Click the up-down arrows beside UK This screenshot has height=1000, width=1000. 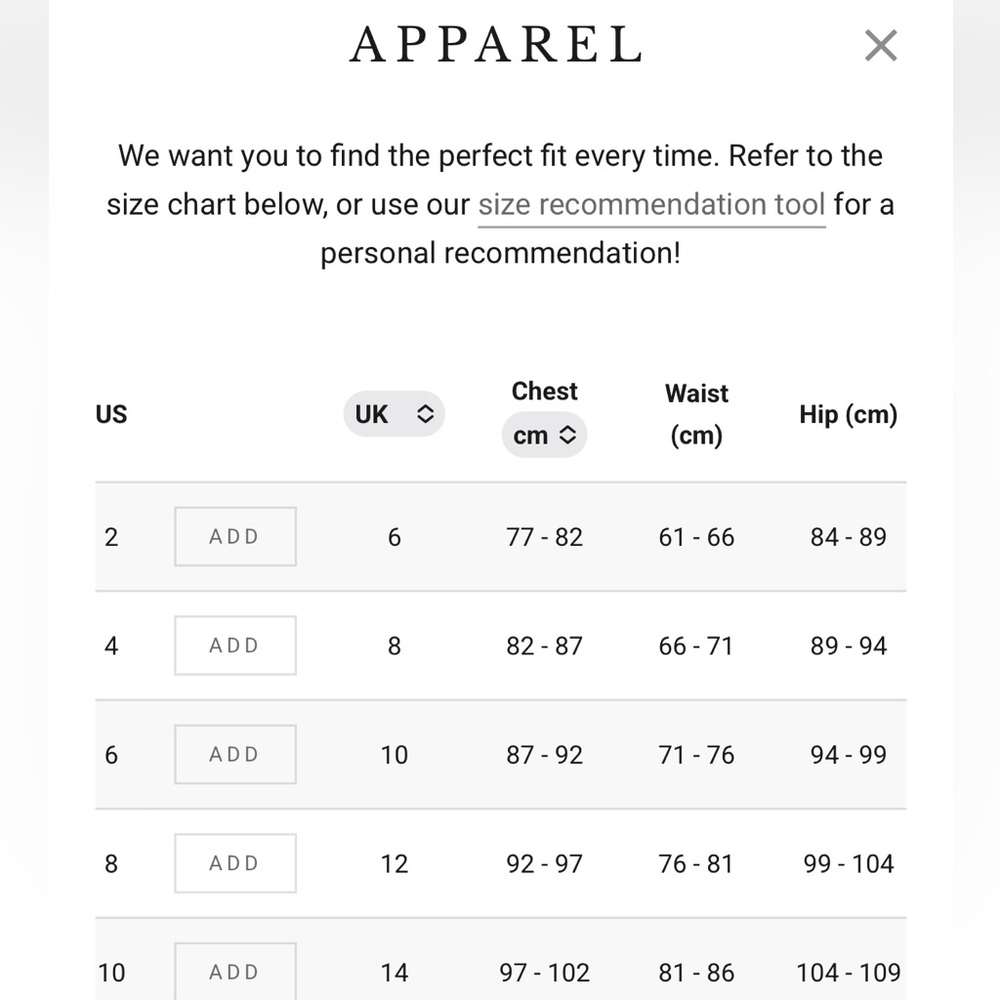(x=425, y=414)
